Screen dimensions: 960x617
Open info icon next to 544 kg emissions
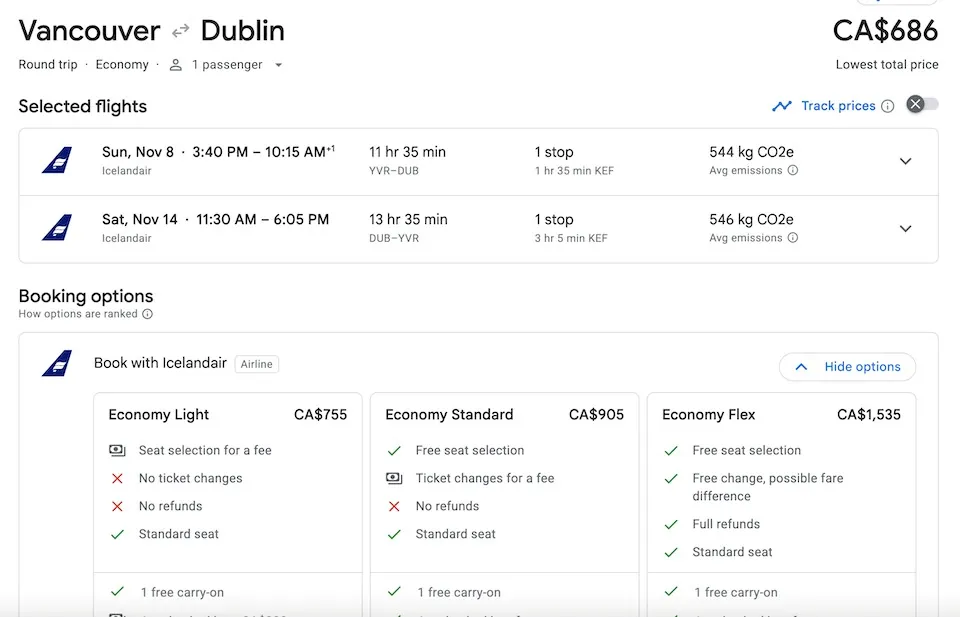point(793,170)
